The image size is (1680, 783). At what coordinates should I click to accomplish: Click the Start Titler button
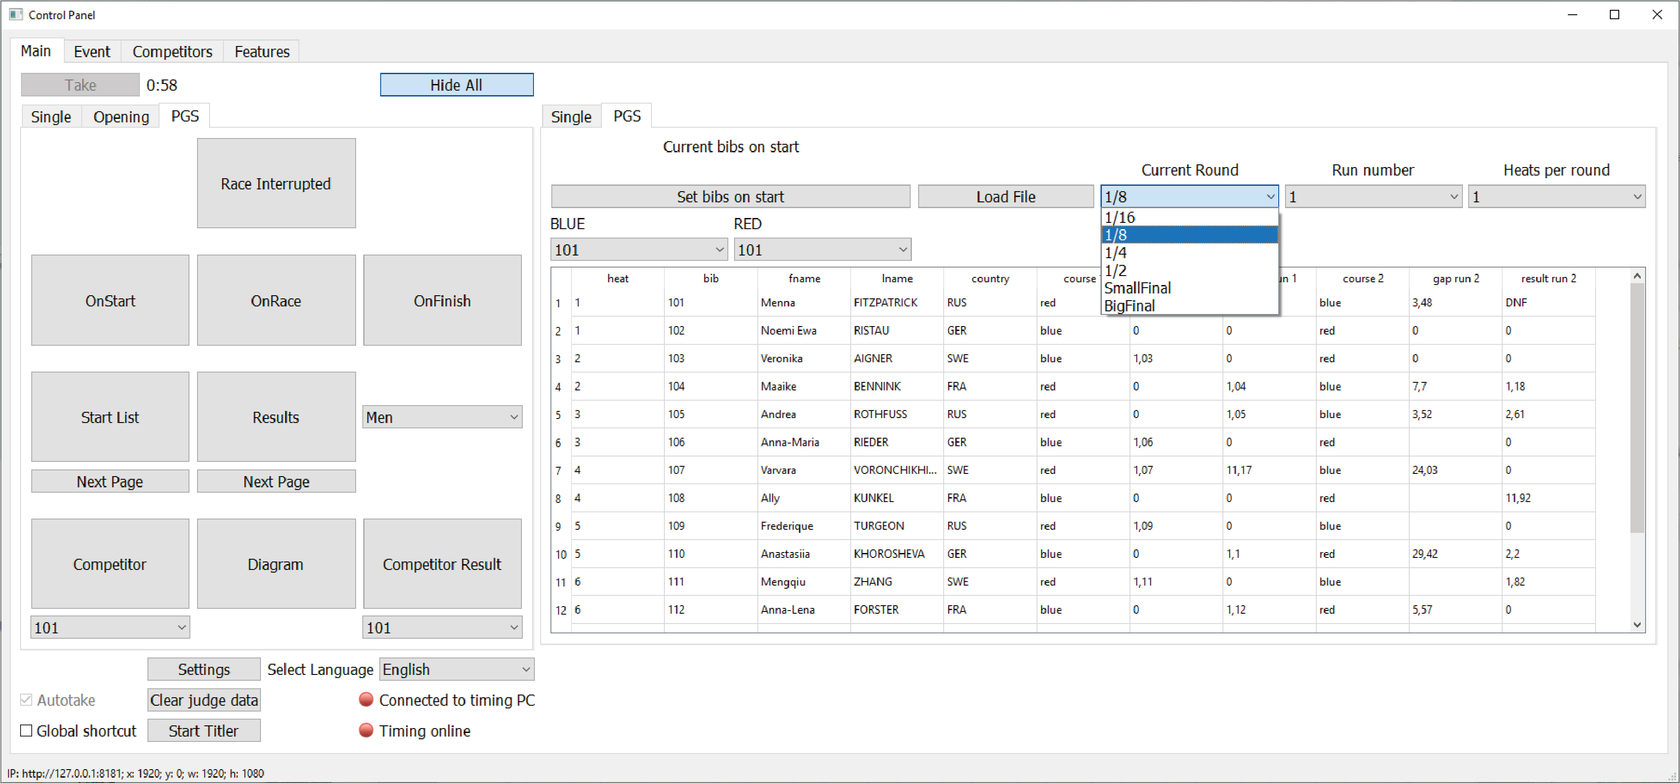pyautogui.click(x=204, y=731)
